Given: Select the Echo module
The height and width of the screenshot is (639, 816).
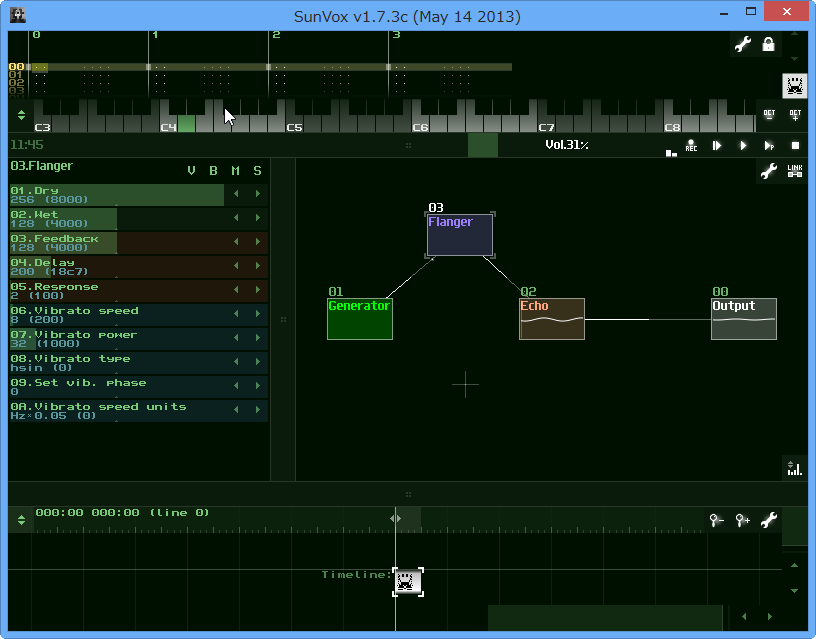Looking at the screenshot, I should (x=552, y=318).
